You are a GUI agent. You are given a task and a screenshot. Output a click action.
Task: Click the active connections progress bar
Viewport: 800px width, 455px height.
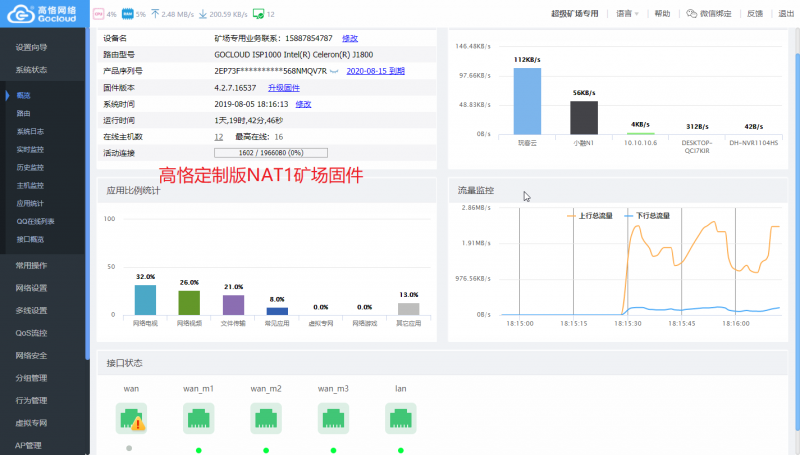271,153
